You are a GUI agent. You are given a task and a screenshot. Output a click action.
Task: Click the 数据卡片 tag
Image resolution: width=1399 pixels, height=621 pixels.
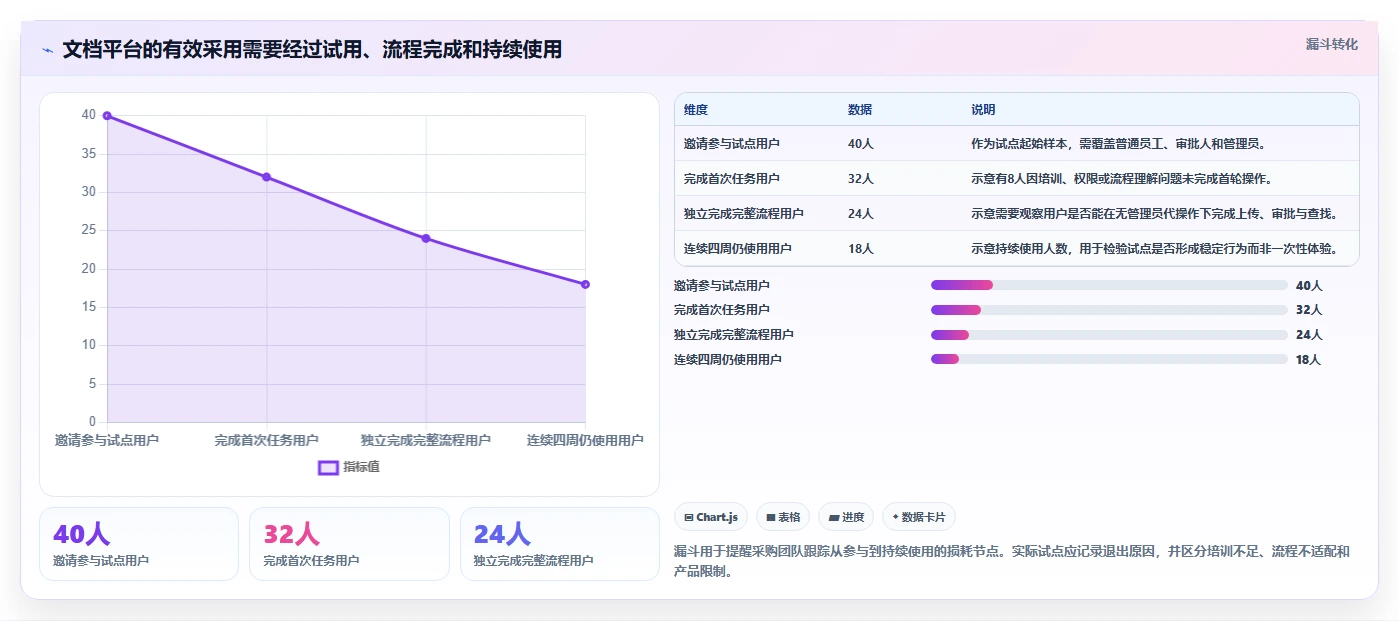coord(919,517)
